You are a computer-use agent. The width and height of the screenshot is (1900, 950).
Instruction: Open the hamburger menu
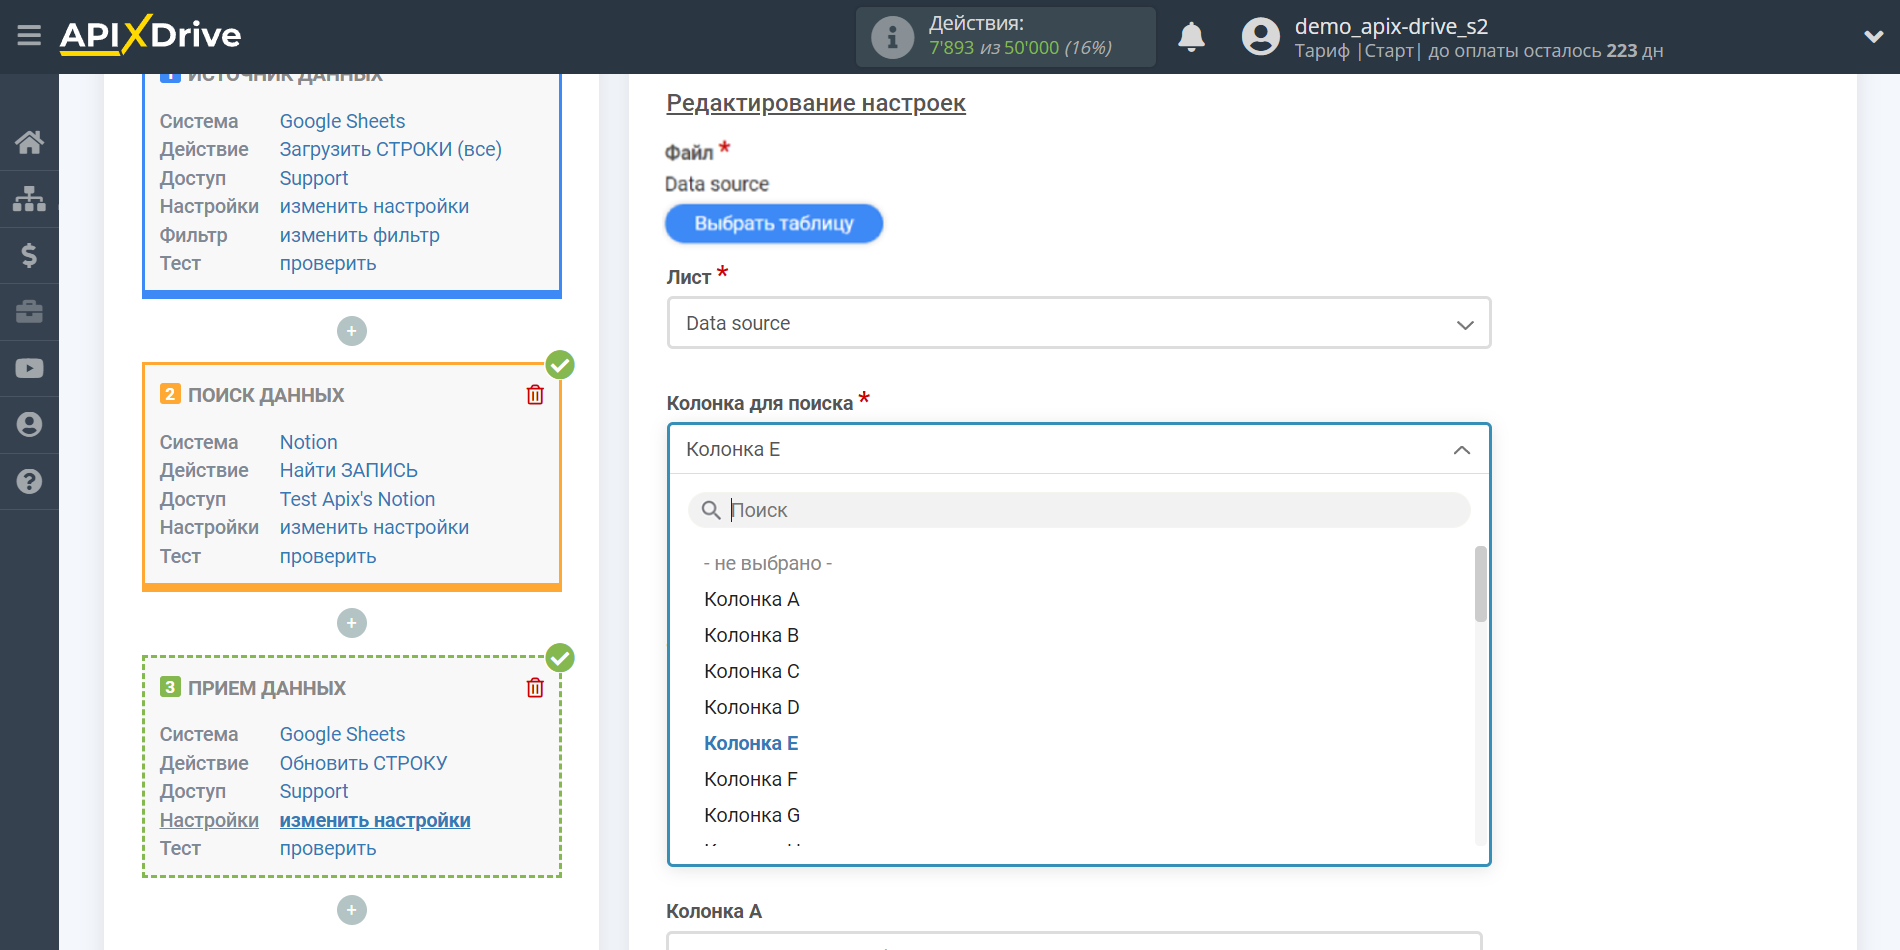(29, 36)
